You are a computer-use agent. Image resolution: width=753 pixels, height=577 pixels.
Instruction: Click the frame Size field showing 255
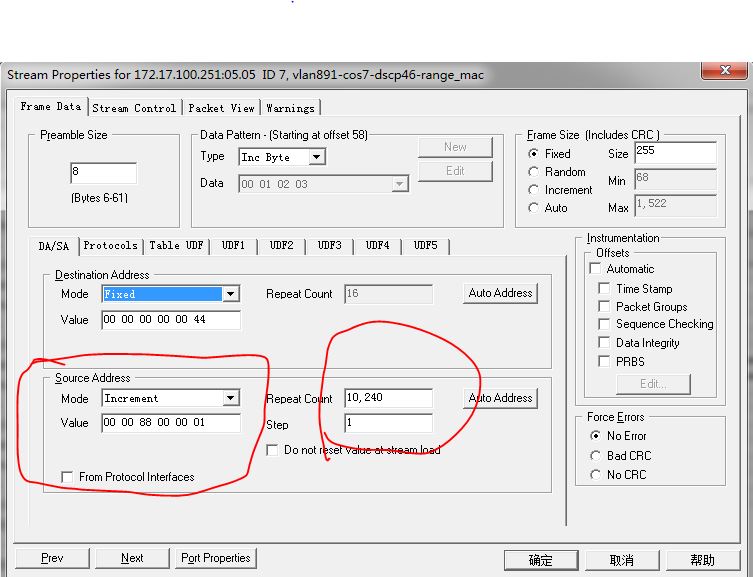point(675,153)
